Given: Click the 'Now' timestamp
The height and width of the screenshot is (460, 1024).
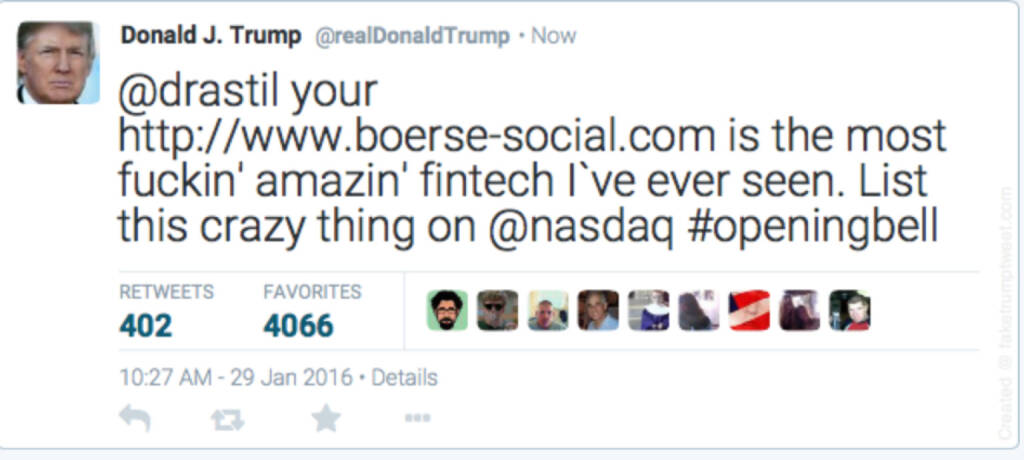Looking at the screenshot, I should click(553, 37).
